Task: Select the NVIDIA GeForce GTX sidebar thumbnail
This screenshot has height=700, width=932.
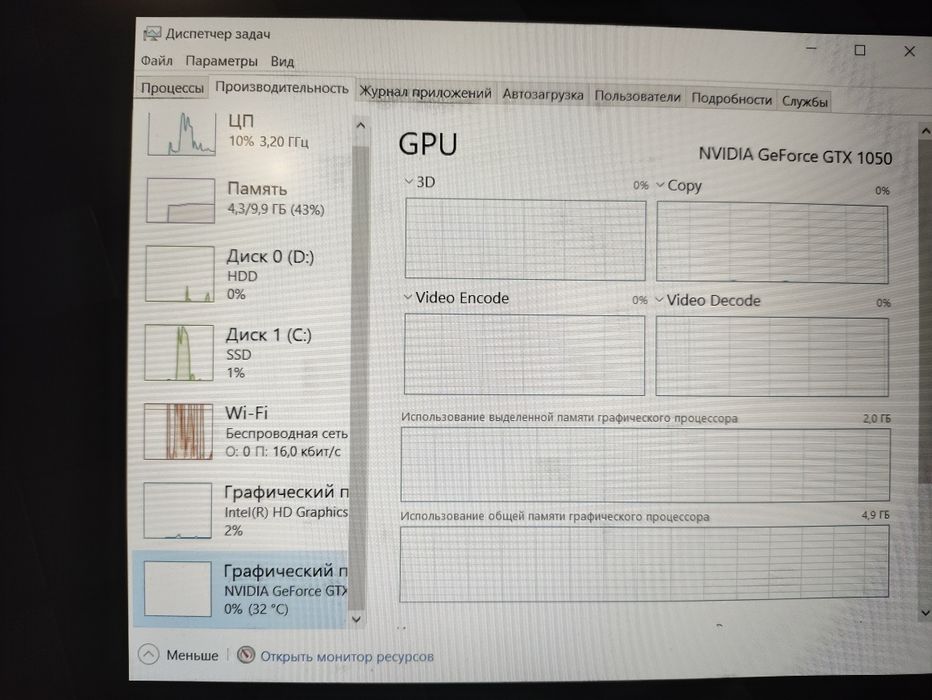Action: coord(178,588)
